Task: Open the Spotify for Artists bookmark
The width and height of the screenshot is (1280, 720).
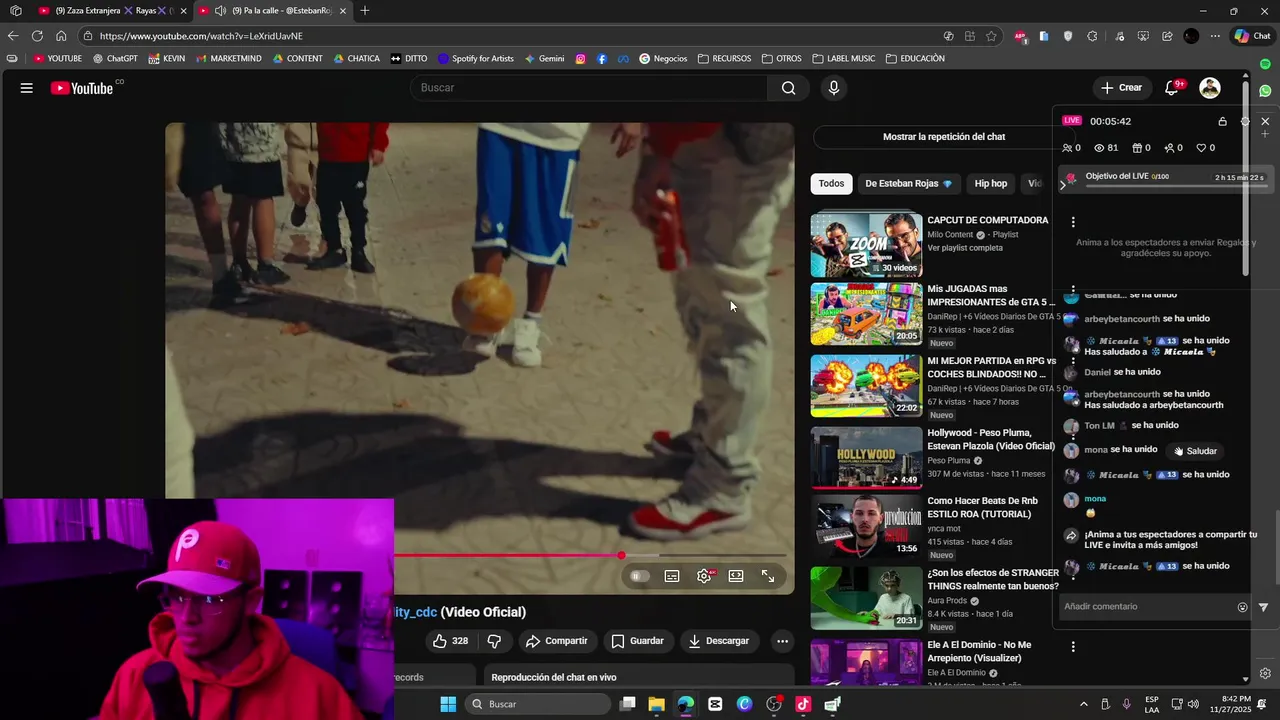Action: click(475, 59)
